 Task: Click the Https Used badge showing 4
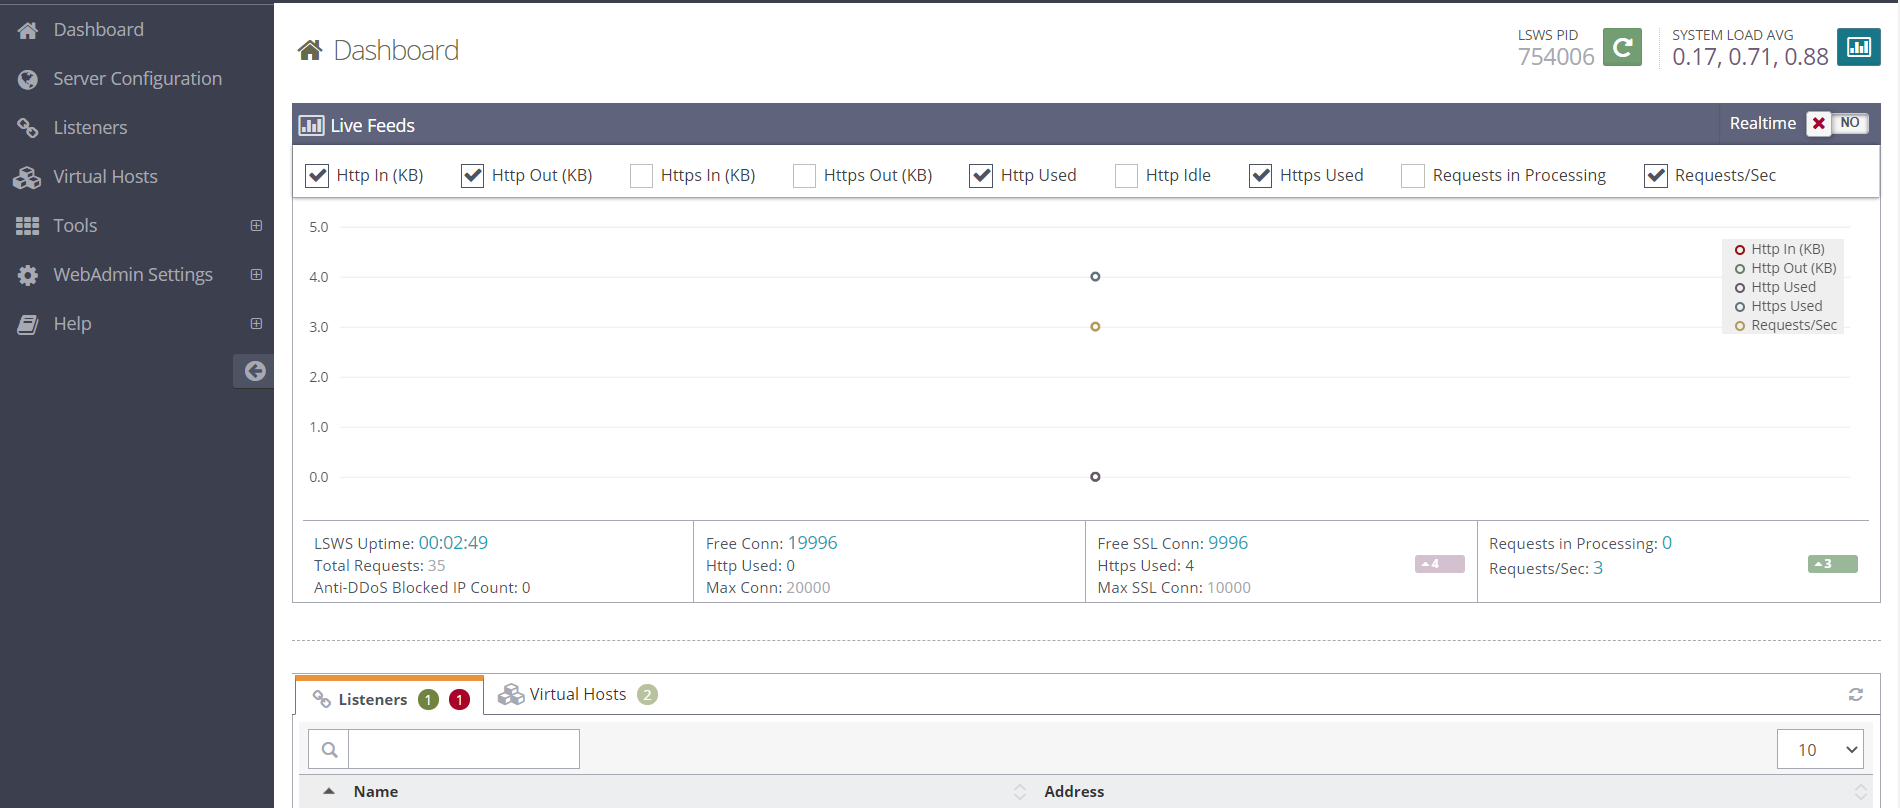[x=1439, y=564]
